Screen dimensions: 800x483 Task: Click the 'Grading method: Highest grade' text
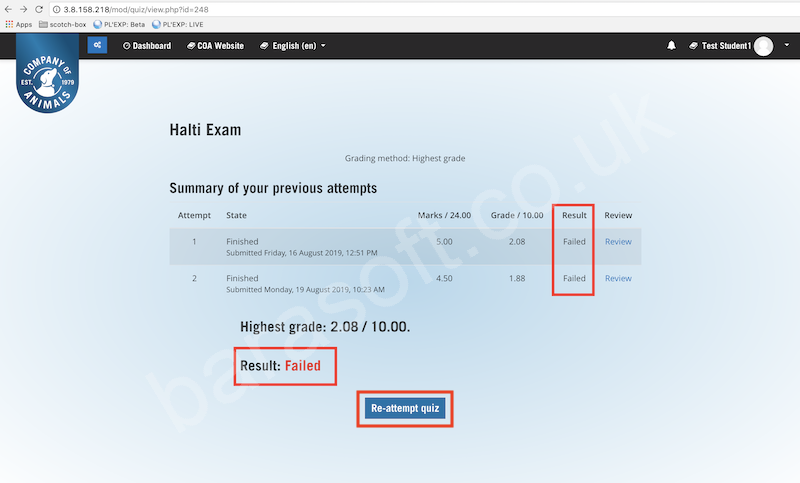pos(405,158)
